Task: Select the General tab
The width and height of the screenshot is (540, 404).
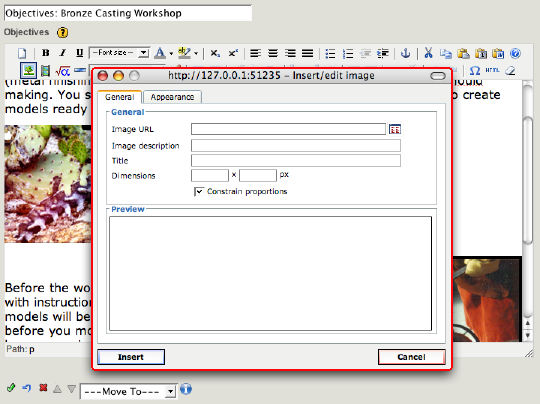Action: click(120, 97)
